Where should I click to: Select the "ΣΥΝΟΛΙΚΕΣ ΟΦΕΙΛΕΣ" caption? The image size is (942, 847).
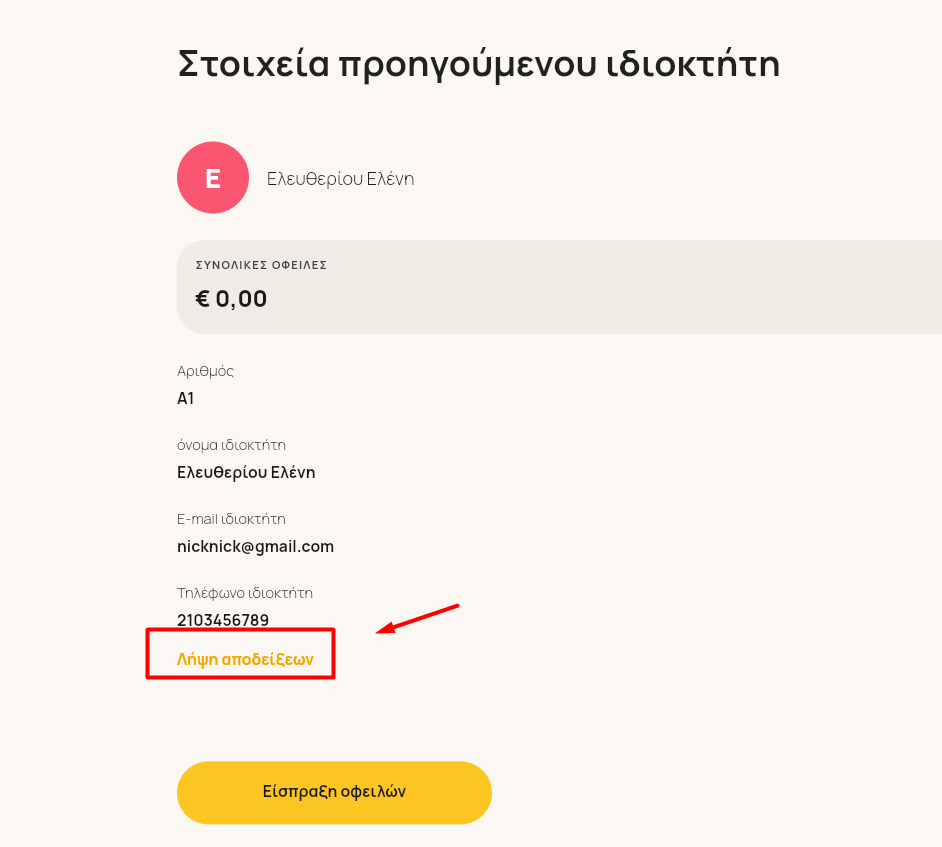pyautogui.click(x=261, y=265)
